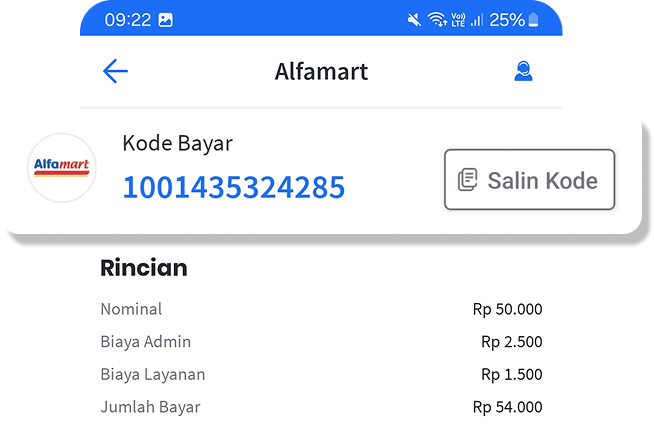Select the Biaya Layanan amount Rp 1.500

point(511,375)
